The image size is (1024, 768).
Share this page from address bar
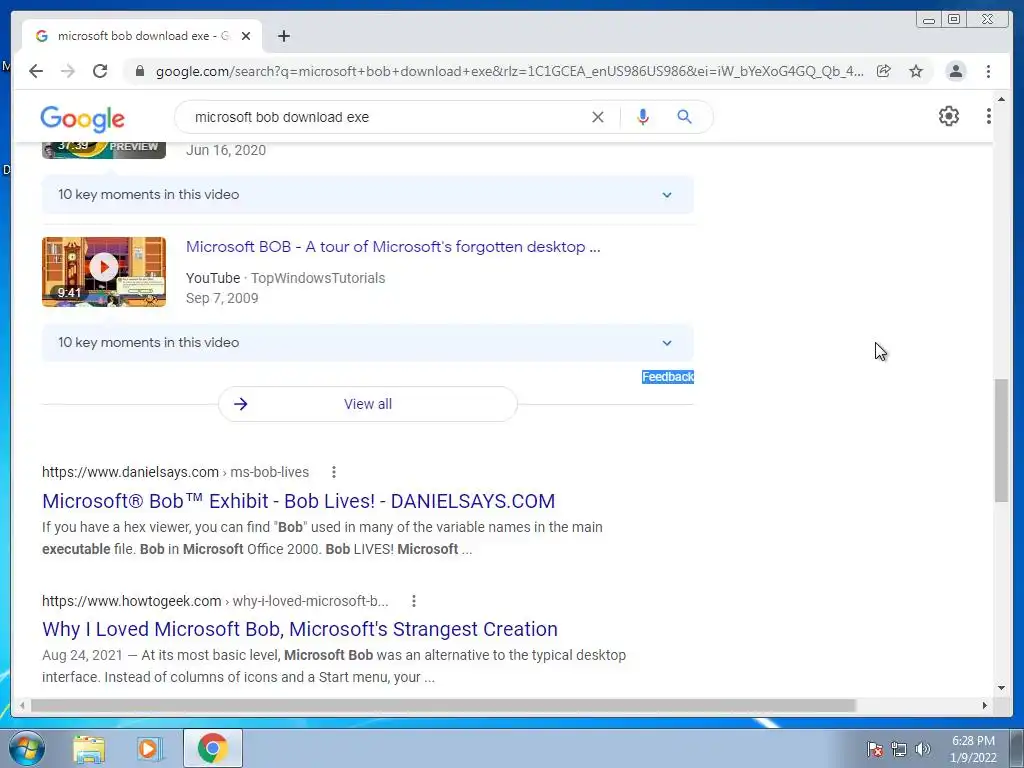coord(884,71)
